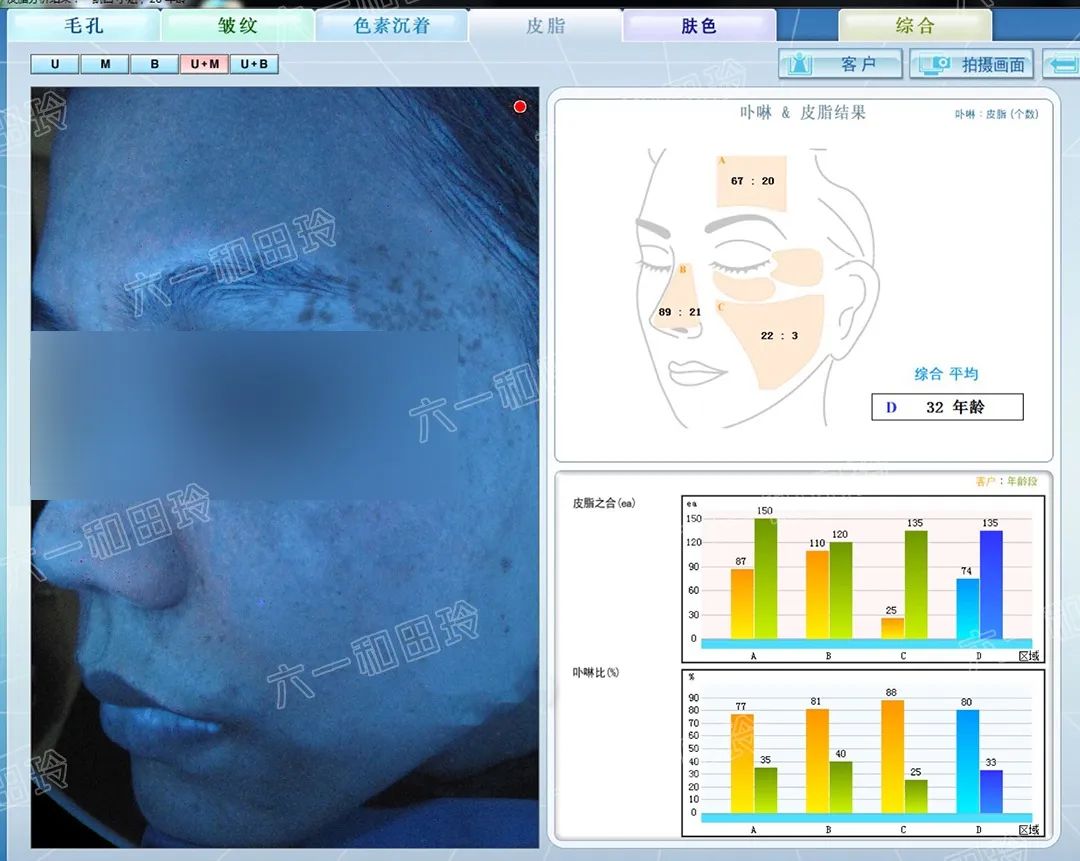Switch to M mode
The height and width of the screenshot is (861, 1080).
click(x=104, y=63)
